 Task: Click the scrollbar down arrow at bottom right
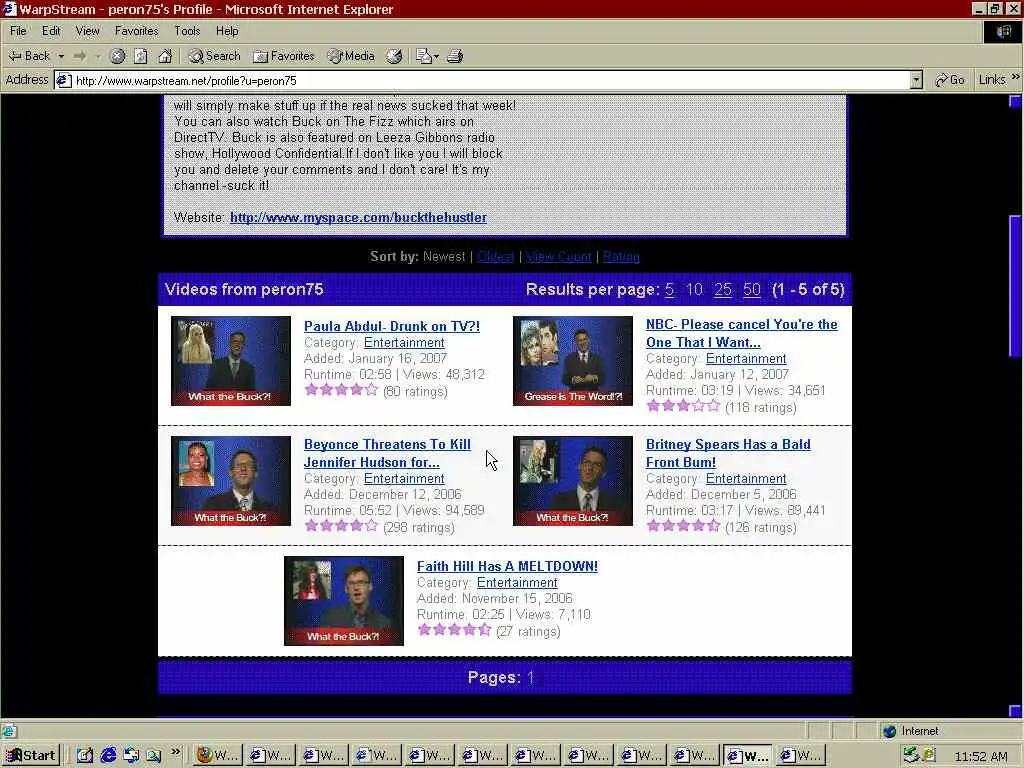click(x=1015, y=711)
